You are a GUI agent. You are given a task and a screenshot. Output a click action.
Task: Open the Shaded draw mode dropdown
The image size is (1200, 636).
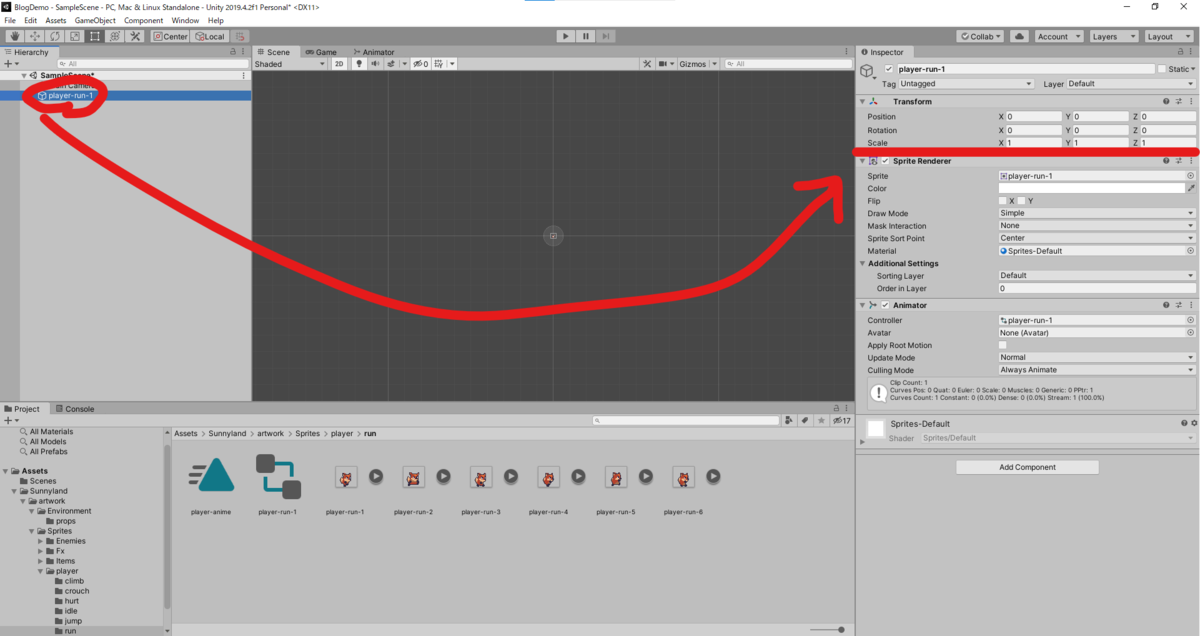coord(290,64)
